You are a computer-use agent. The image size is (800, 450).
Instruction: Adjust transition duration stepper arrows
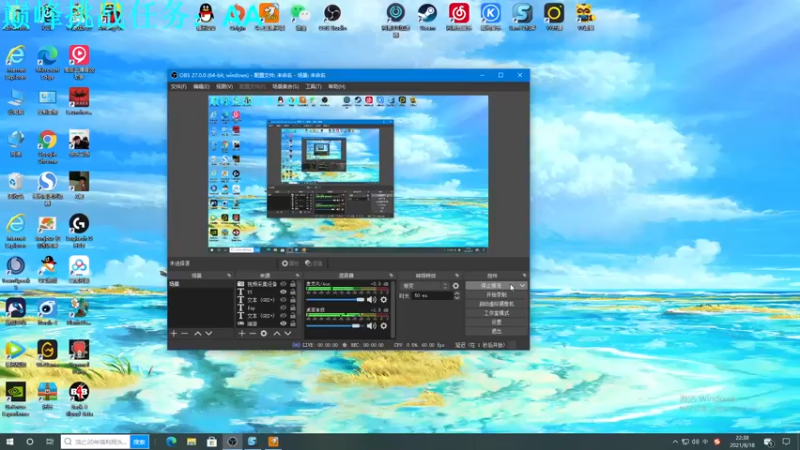coord(457,295)
